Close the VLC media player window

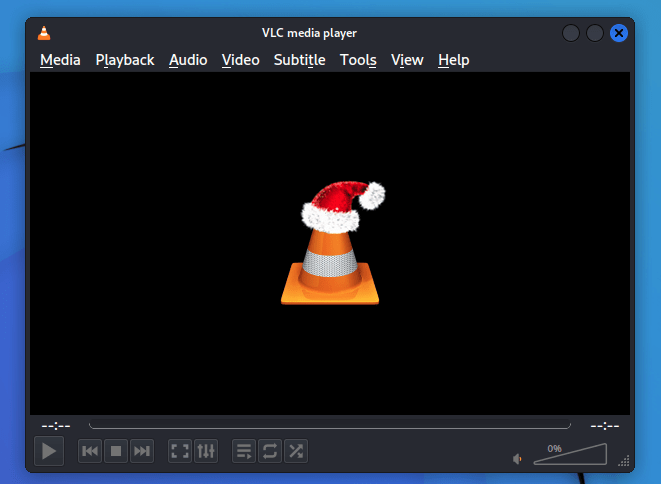click(619, 33)
